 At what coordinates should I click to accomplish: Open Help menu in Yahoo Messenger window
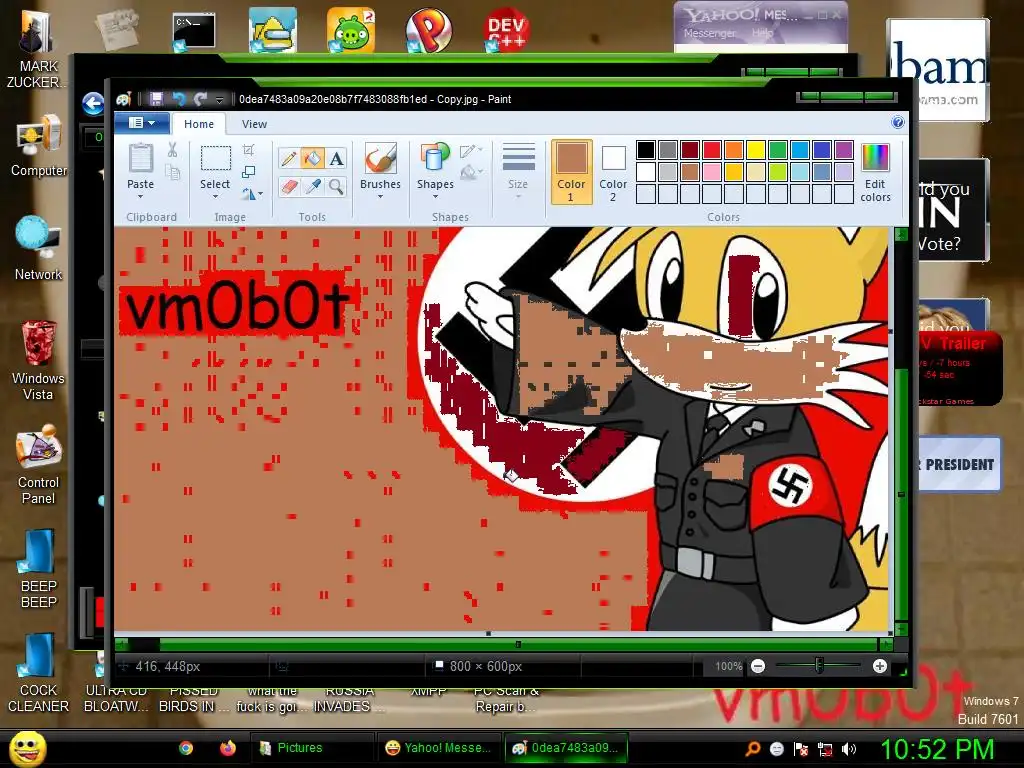point(762,33)
